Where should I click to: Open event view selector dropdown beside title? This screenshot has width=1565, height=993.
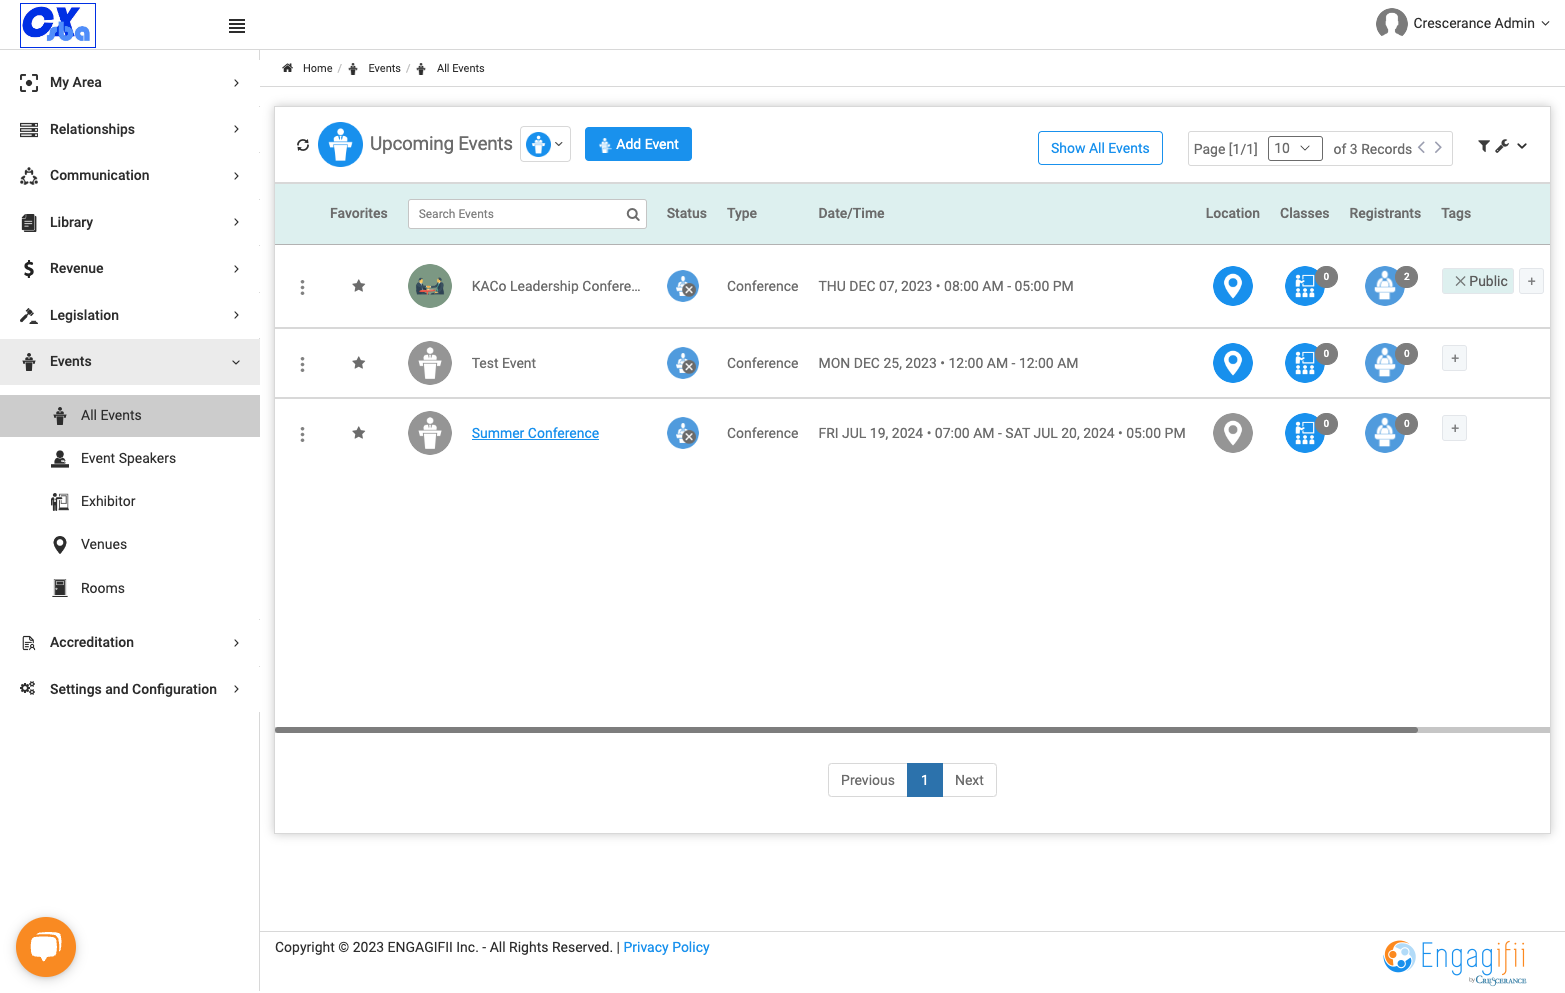click(x=545, y=144)
